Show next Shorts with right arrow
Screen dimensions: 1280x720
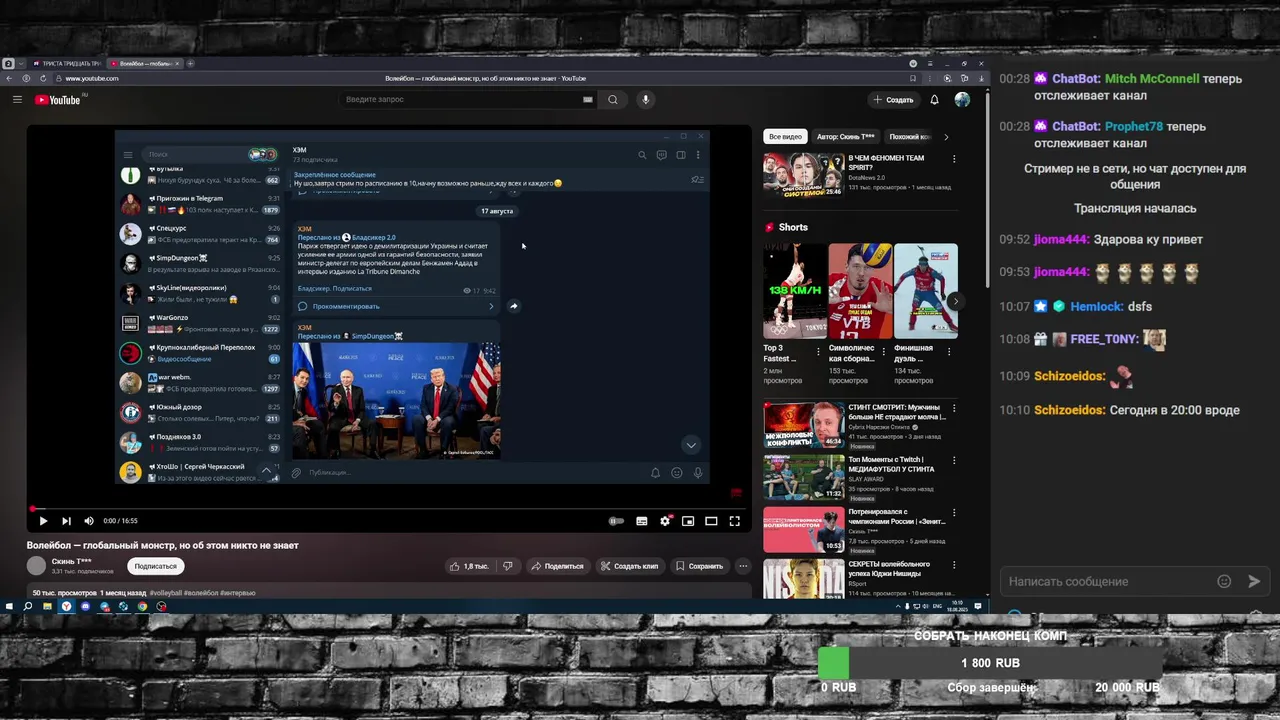coord(955,301)
